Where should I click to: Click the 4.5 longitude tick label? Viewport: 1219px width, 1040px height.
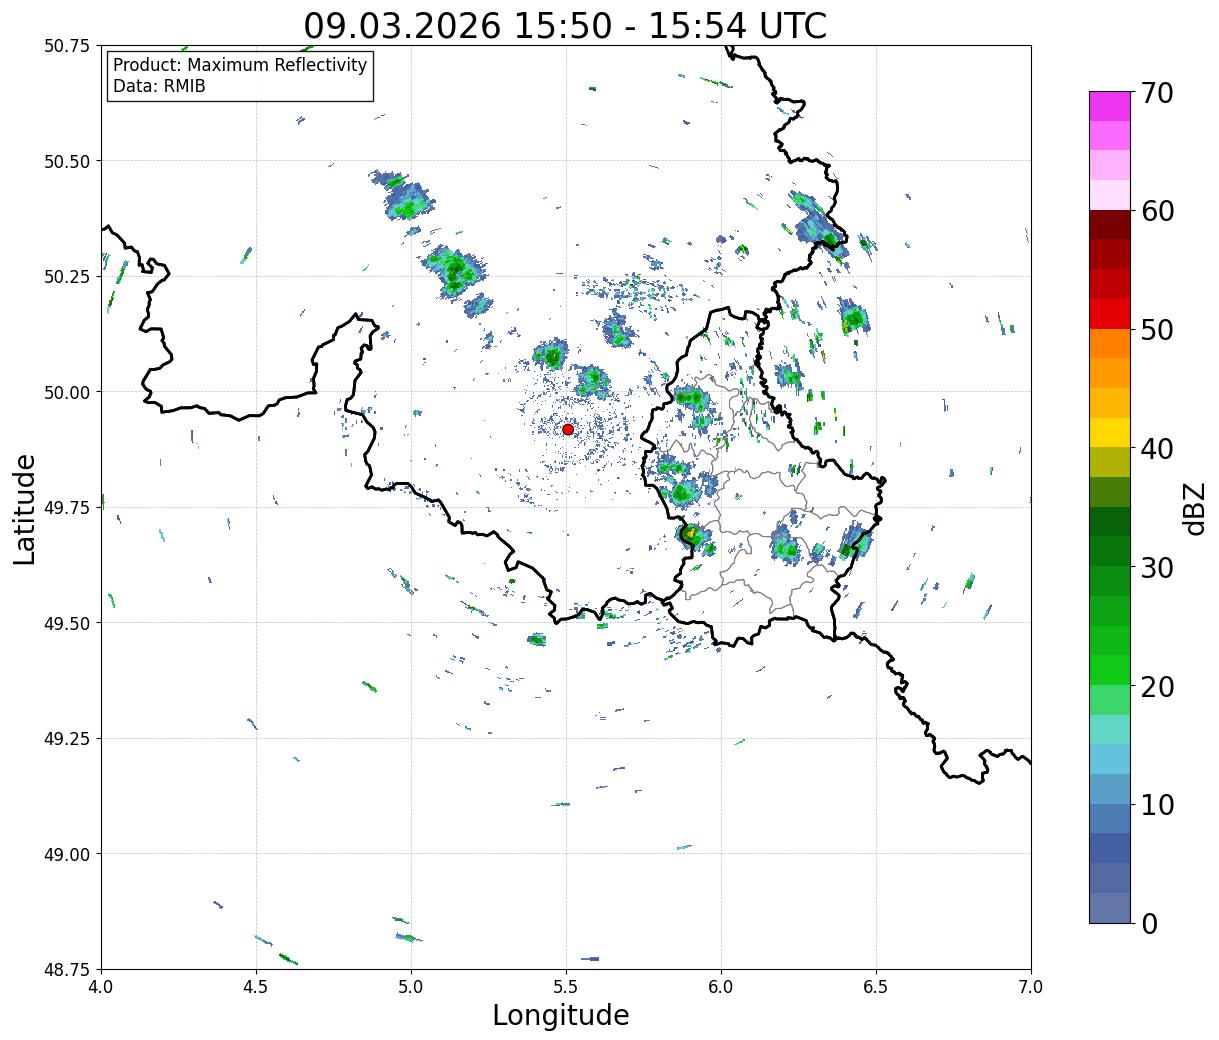(256, 986)
